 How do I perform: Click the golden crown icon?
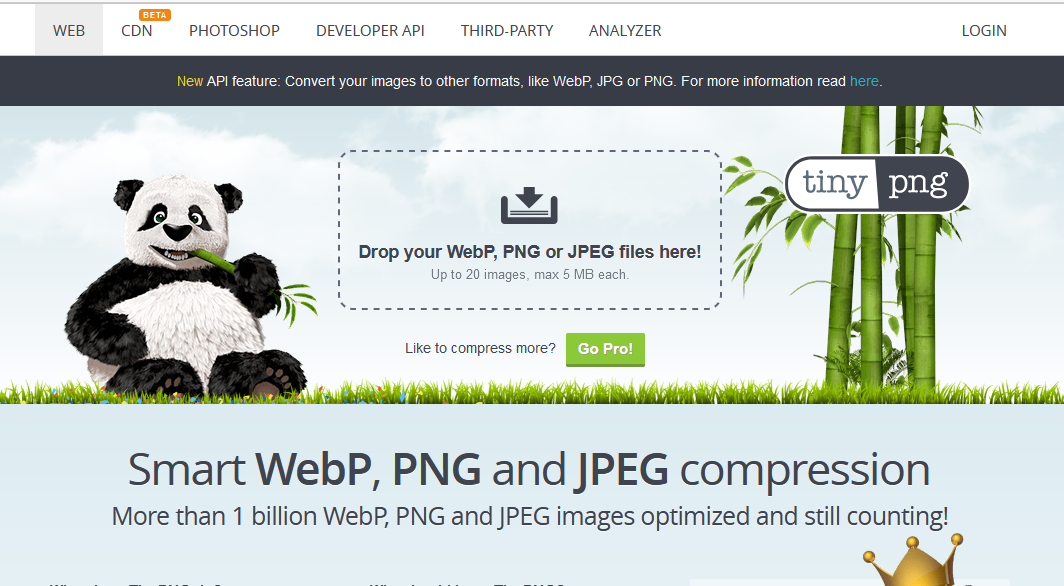[x=914, y=560]
